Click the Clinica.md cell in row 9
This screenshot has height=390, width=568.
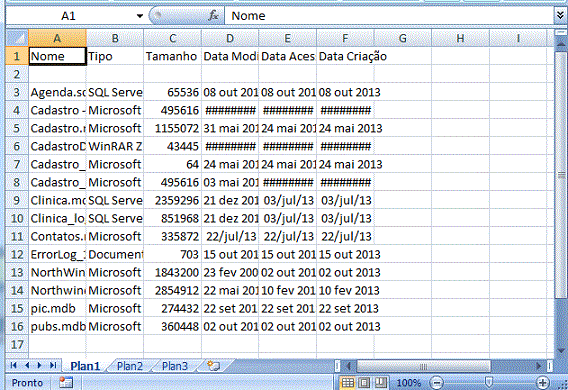coord(57,201)
